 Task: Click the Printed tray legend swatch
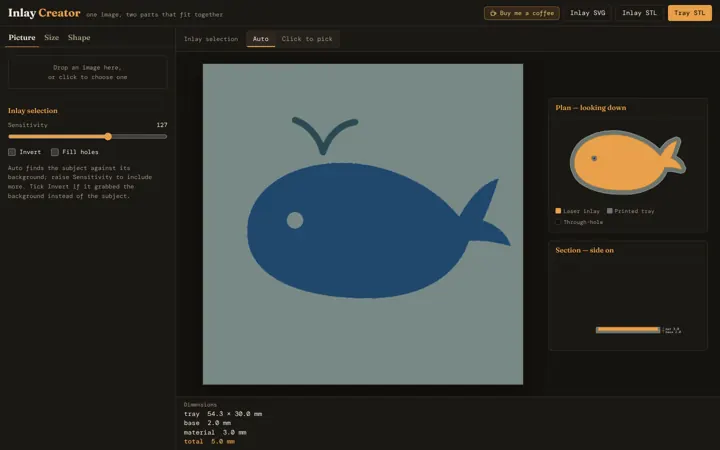pyautogui.click(x=609, y=211)
